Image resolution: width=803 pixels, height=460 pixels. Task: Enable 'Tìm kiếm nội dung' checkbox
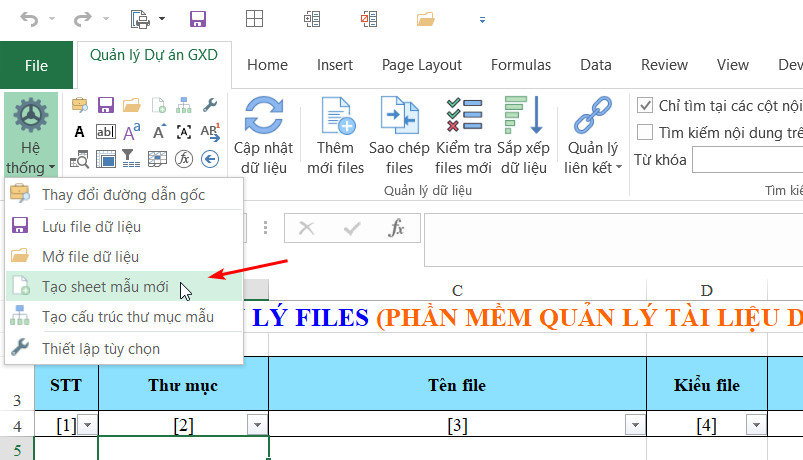click(645, 132)
